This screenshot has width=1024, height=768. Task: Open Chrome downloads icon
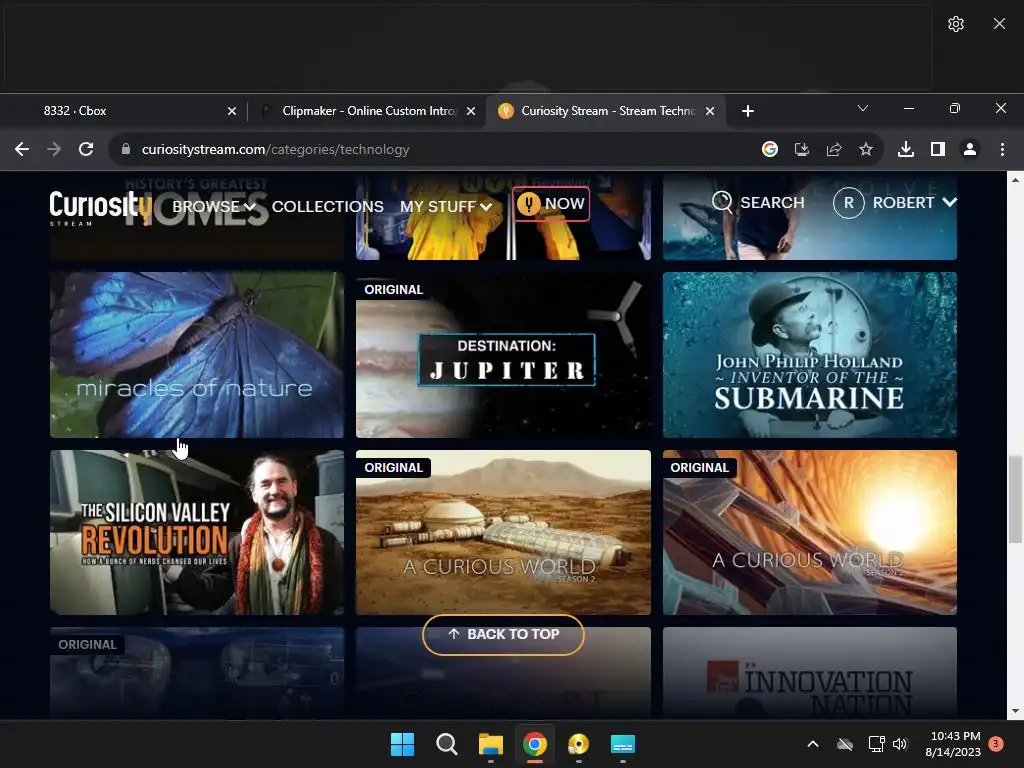(906, 150)
